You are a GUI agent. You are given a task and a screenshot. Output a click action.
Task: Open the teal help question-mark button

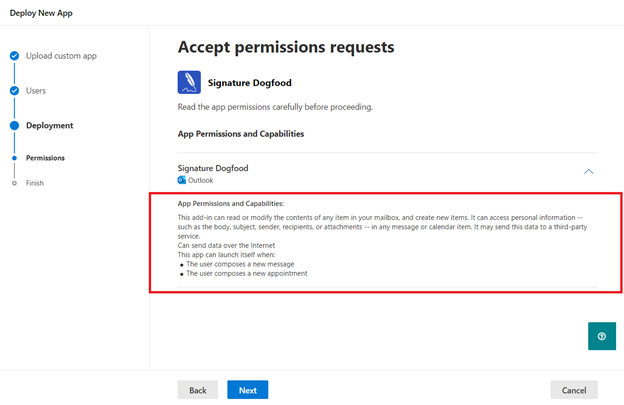coord(602,336)
